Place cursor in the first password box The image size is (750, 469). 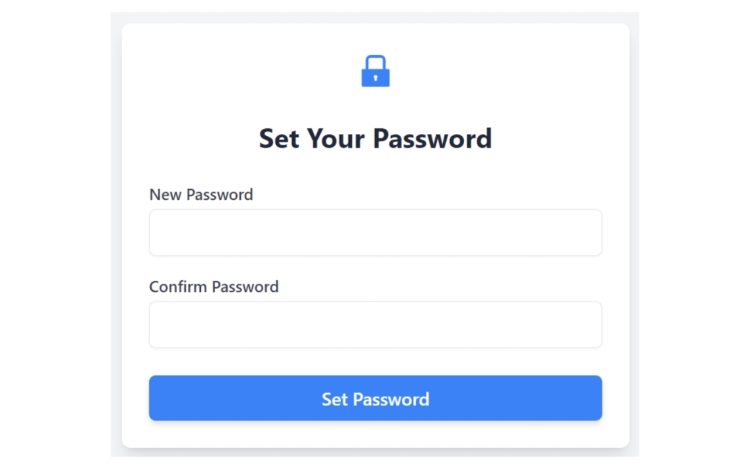375,232
